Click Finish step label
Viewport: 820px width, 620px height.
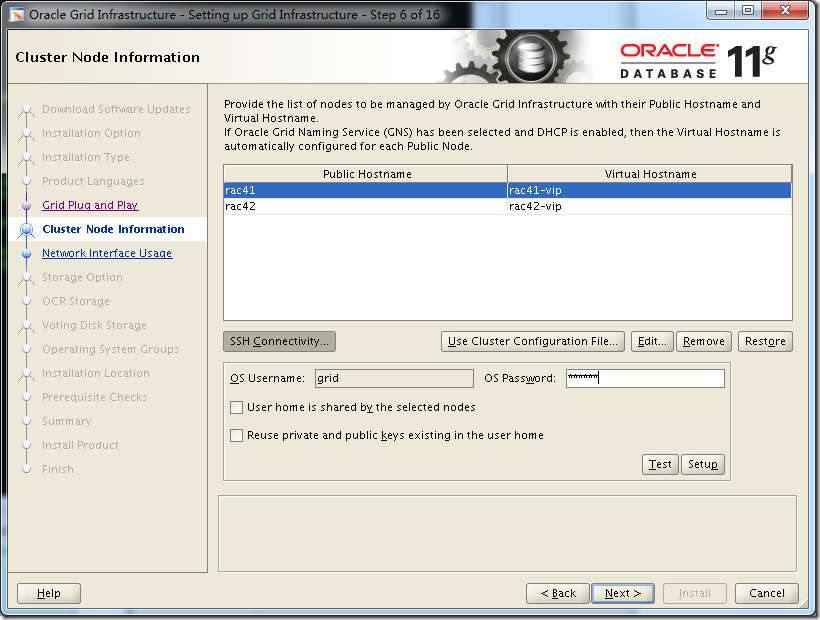58,469
